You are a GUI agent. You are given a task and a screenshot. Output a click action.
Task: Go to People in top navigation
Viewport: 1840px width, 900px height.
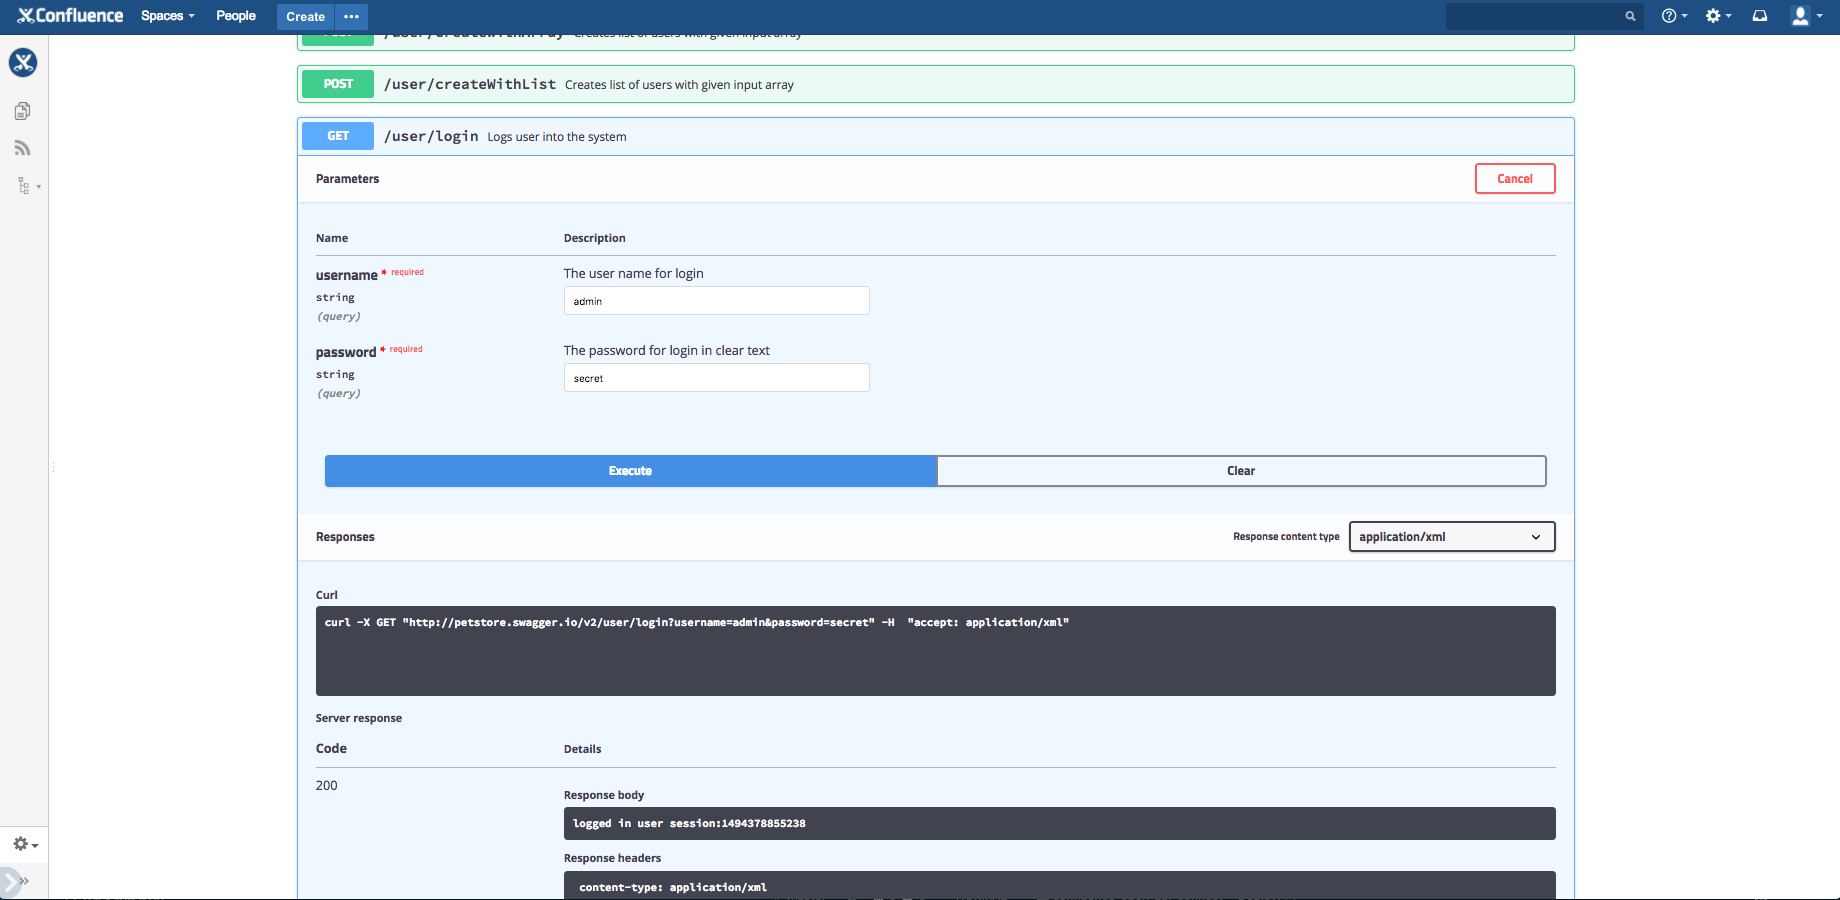coord(236,16)
